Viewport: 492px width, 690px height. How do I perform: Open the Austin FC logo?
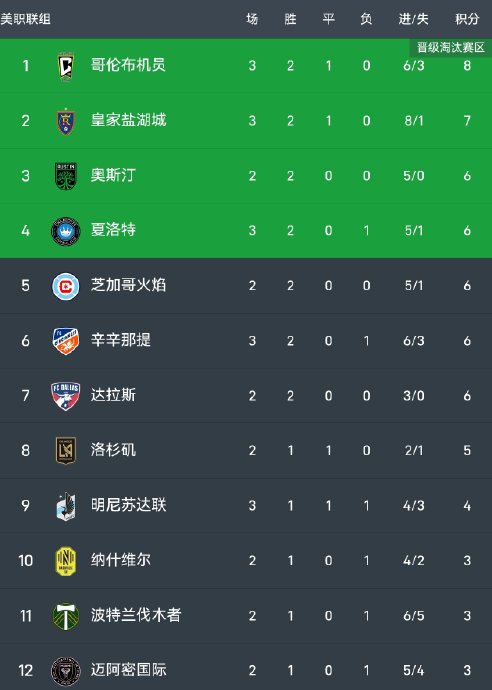66,176
